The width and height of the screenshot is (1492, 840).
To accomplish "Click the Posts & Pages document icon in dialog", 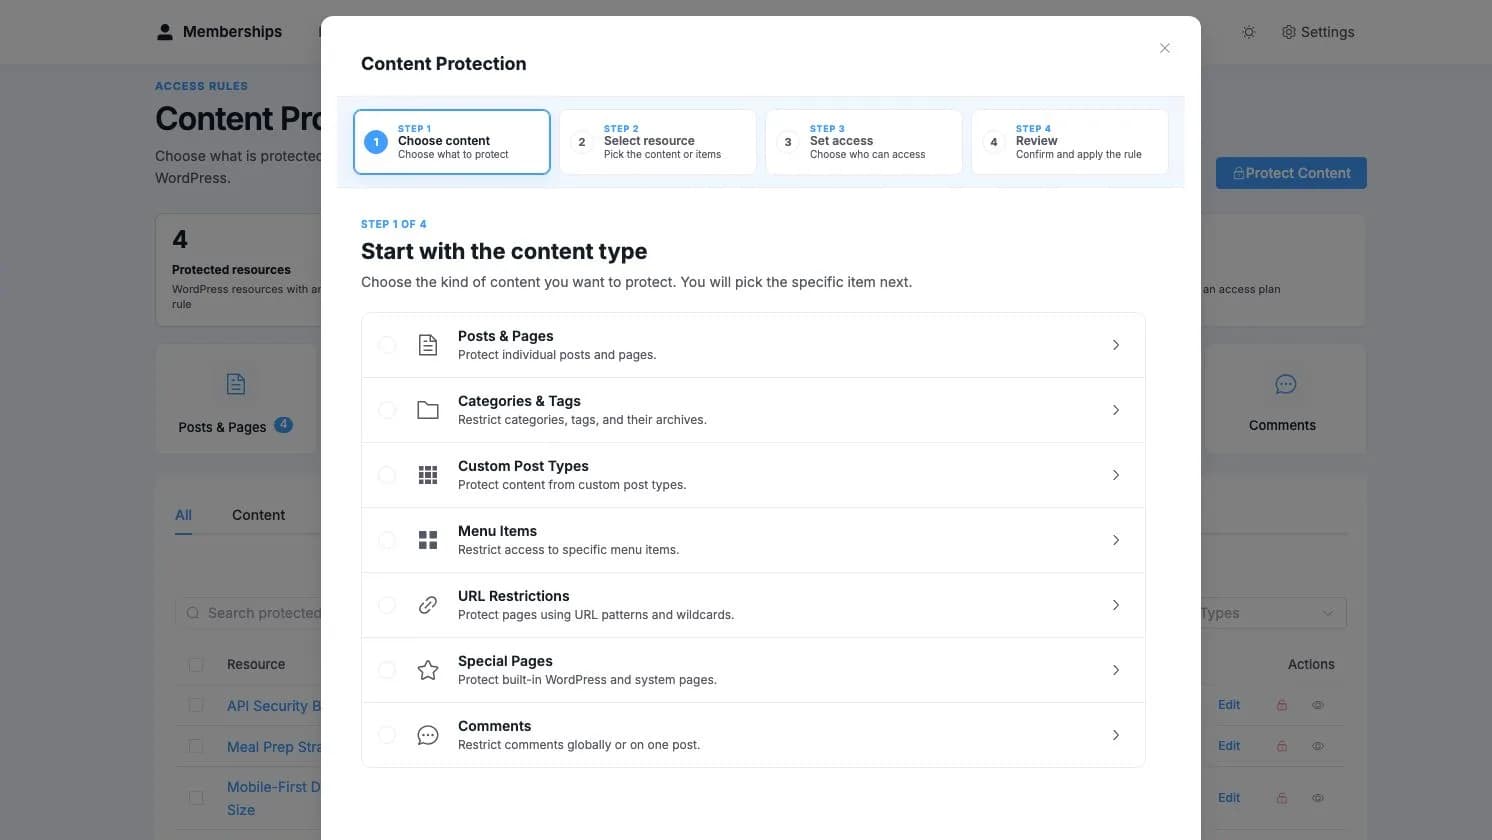I will point(428,345).
